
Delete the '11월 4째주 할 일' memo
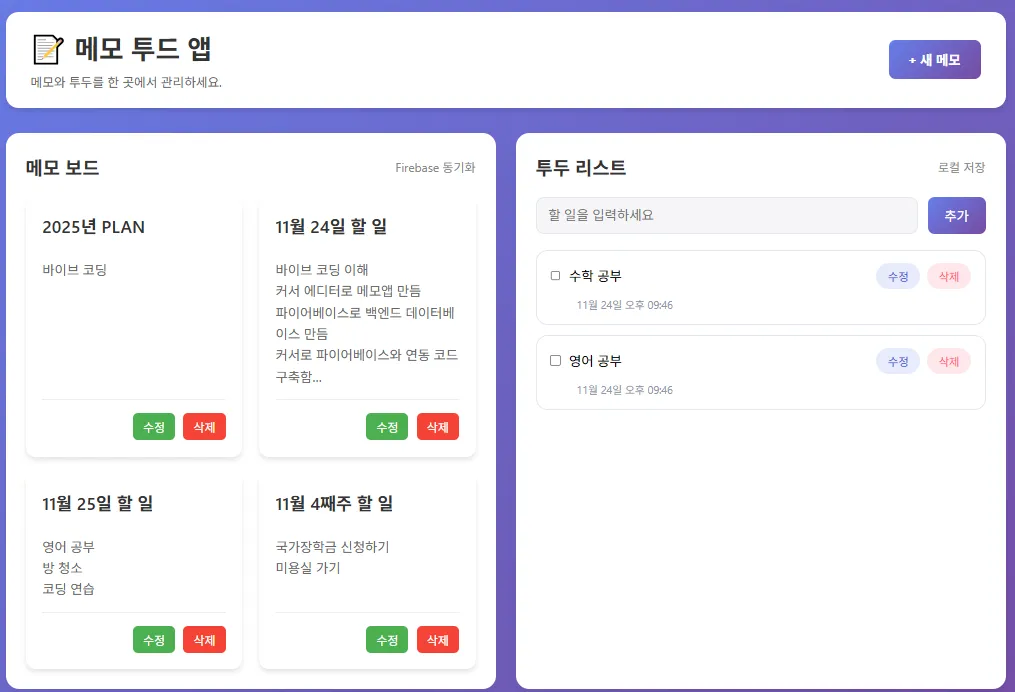(437, 639)
